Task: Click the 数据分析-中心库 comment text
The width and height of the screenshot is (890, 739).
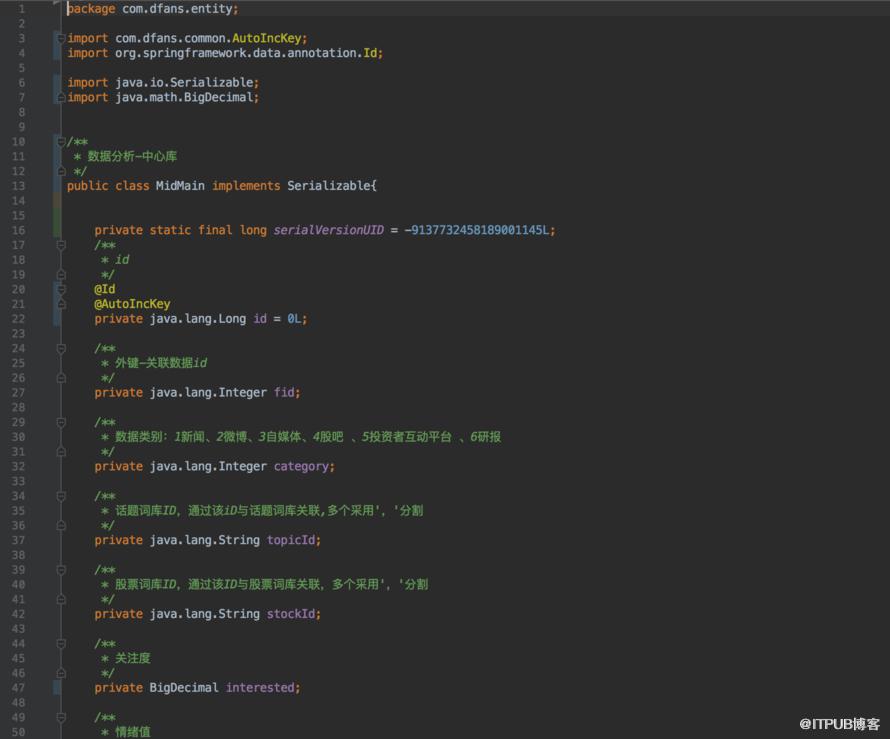Action: click(132, 156)
